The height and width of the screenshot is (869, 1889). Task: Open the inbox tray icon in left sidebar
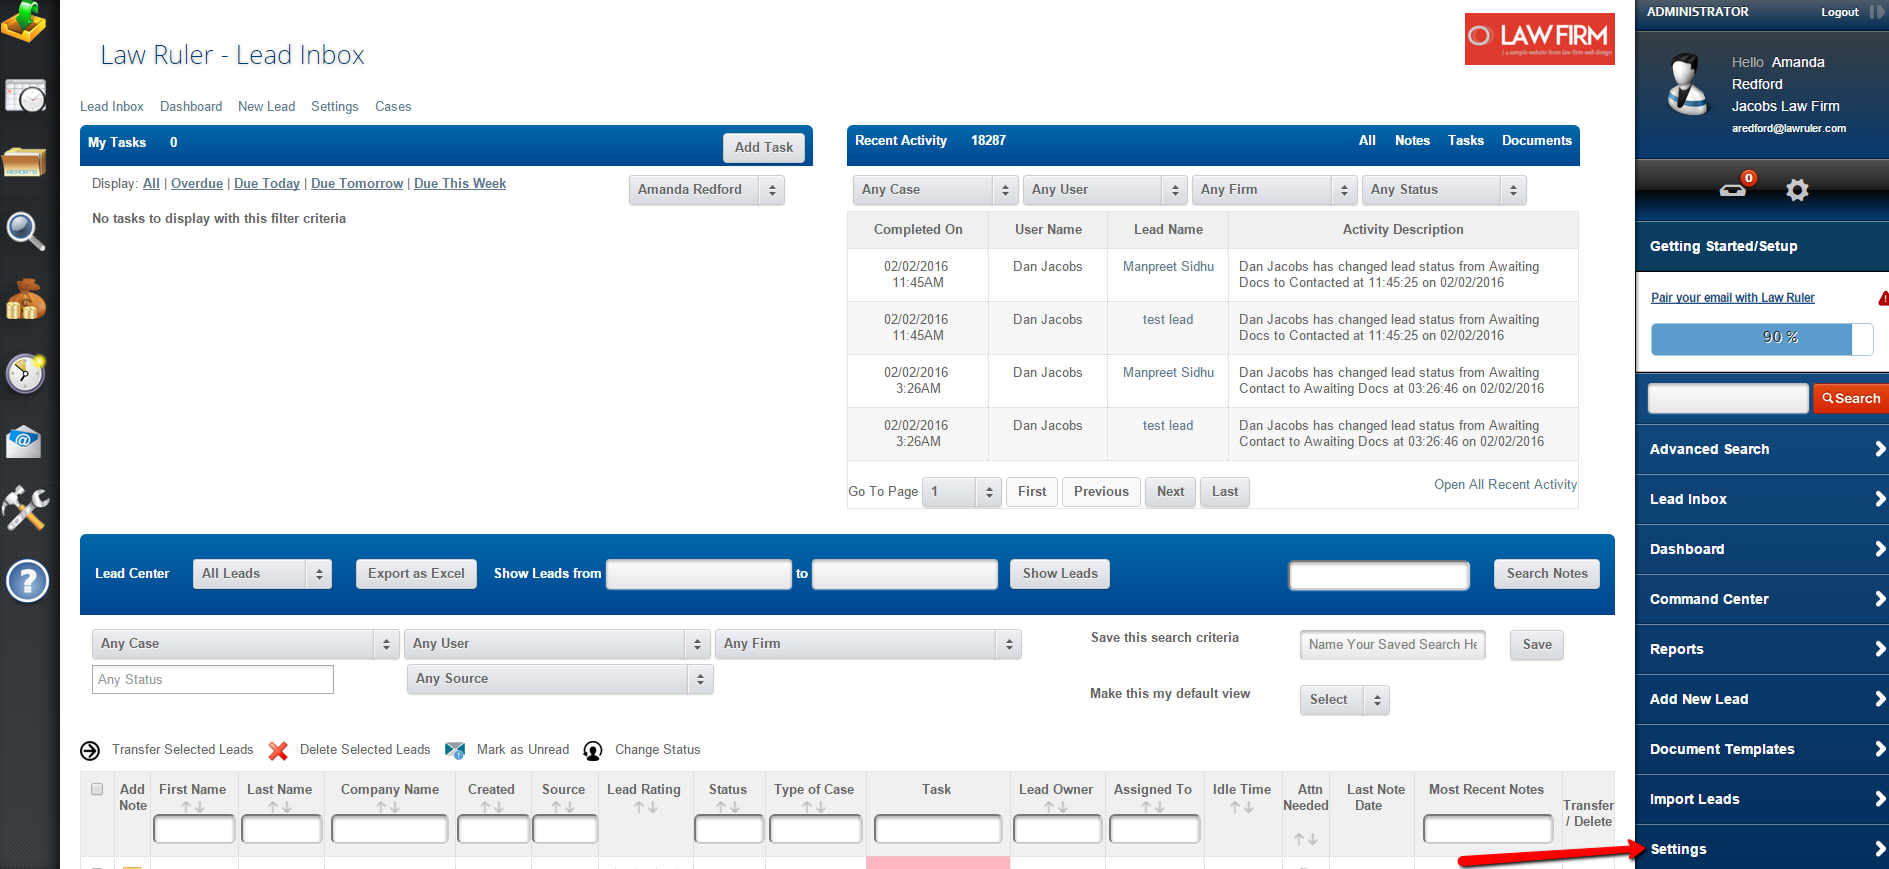pos(24,21)
